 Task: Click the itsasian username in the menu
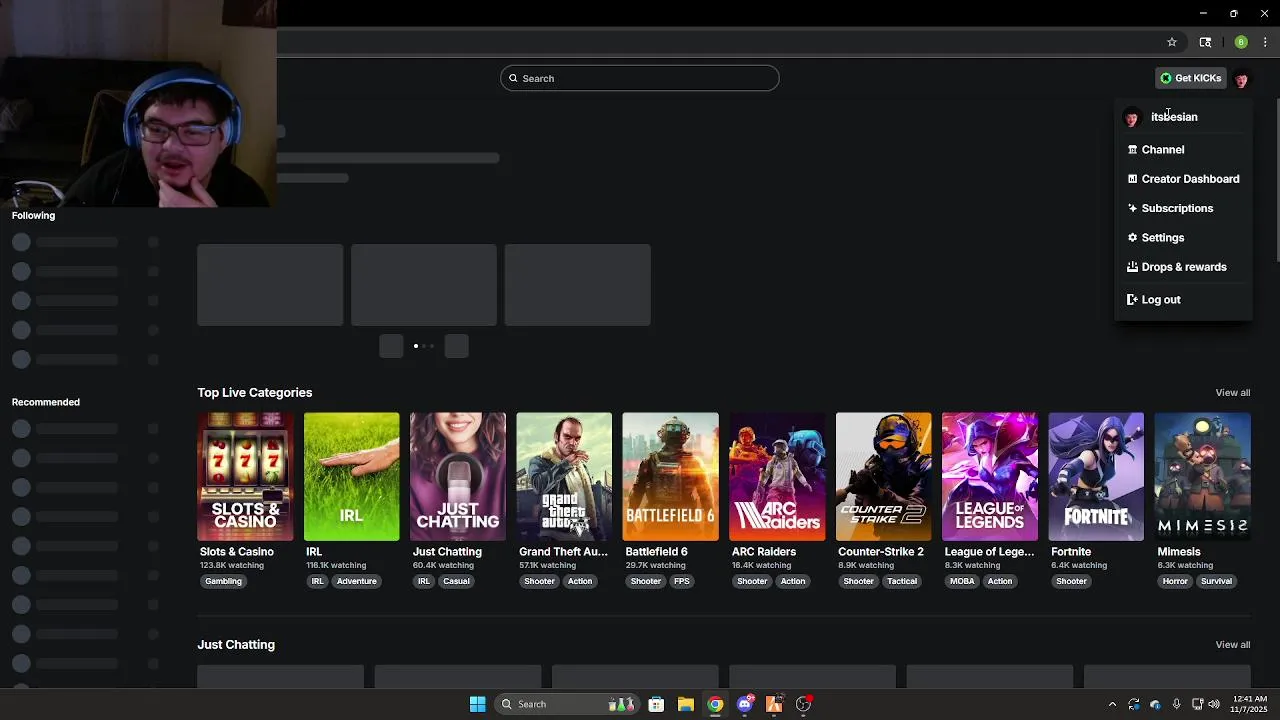click(1174, 117)
